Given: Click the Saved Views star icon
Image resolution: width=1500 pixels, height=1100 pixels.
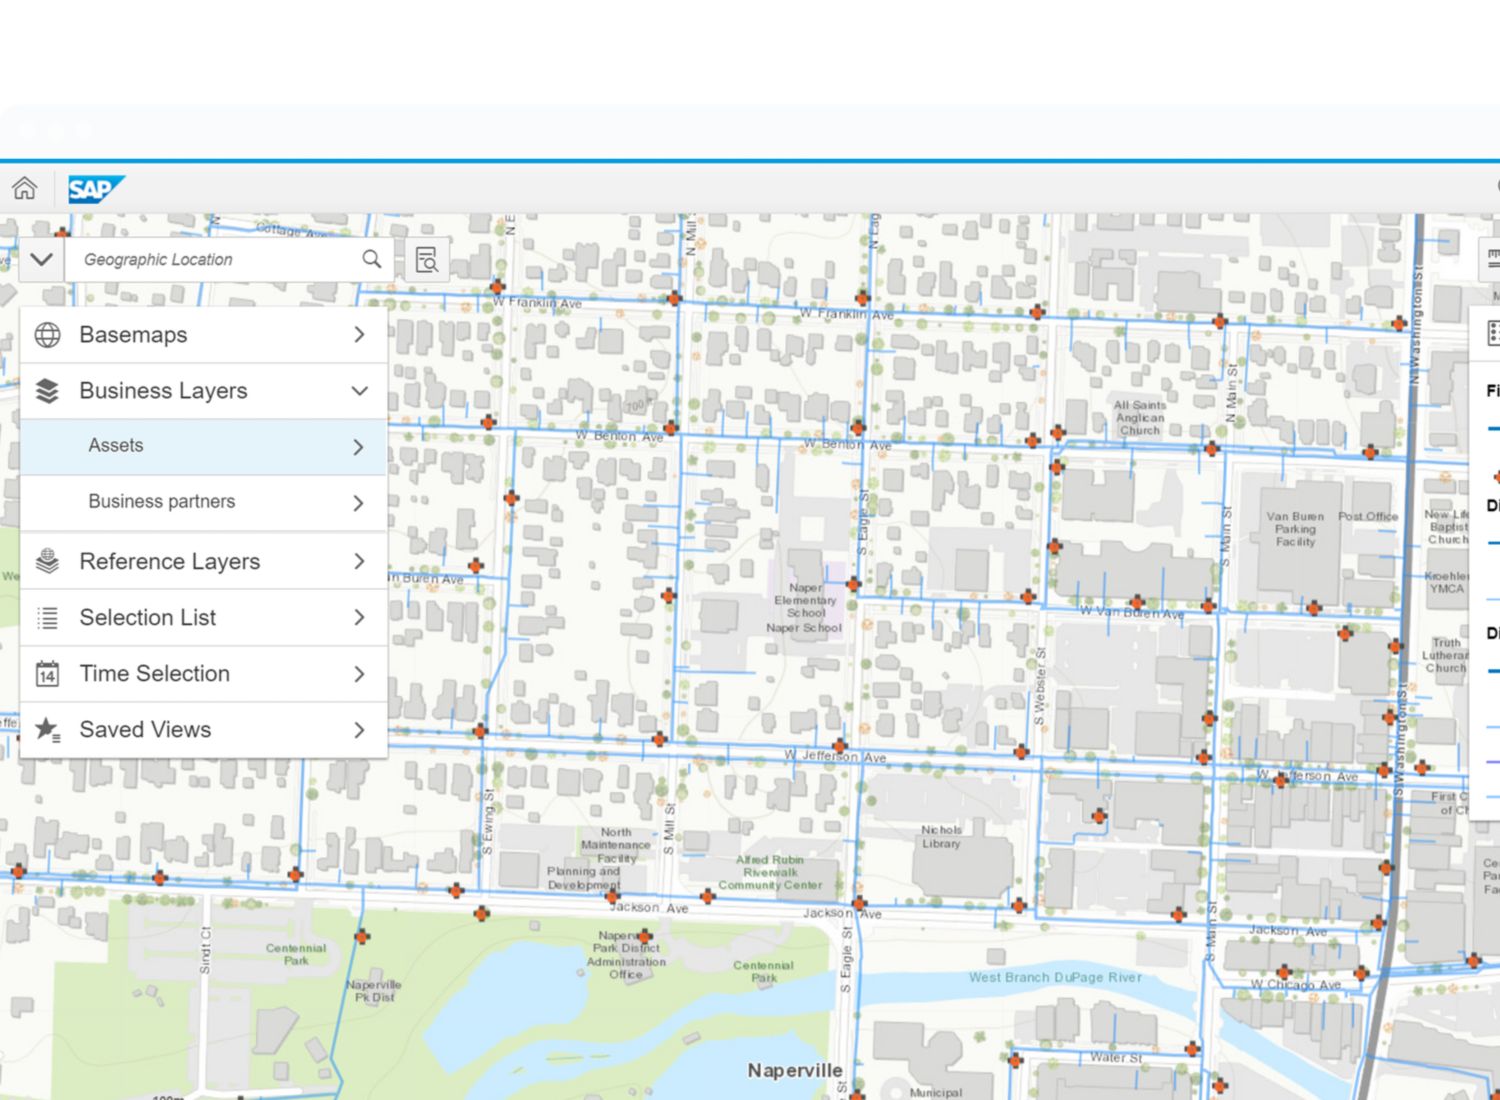Looking at the screenshot, I should point(47,730).
